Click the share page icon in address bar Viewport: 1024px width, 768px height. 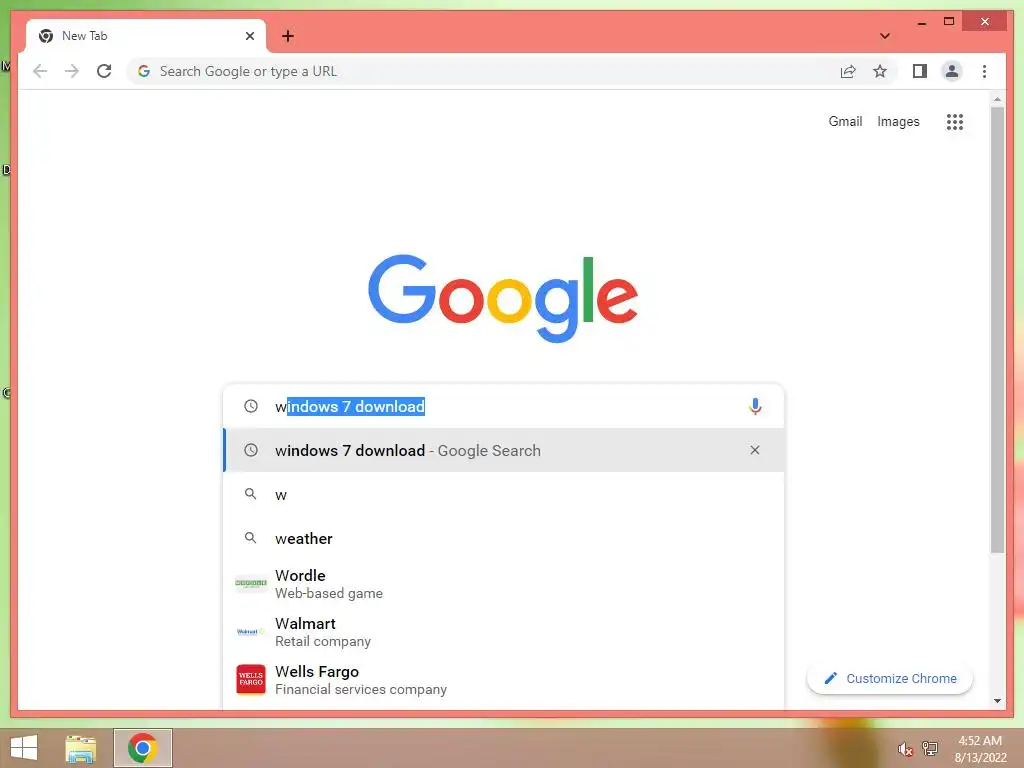pyautogui.click(x=848, y=71)
